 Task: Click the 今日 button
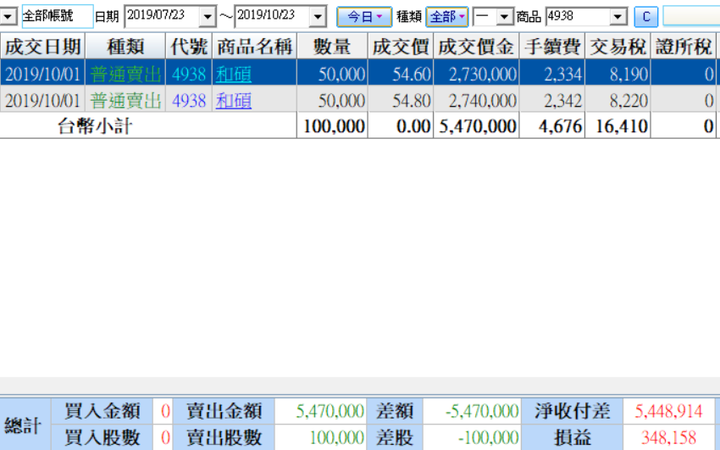[364, 17]
